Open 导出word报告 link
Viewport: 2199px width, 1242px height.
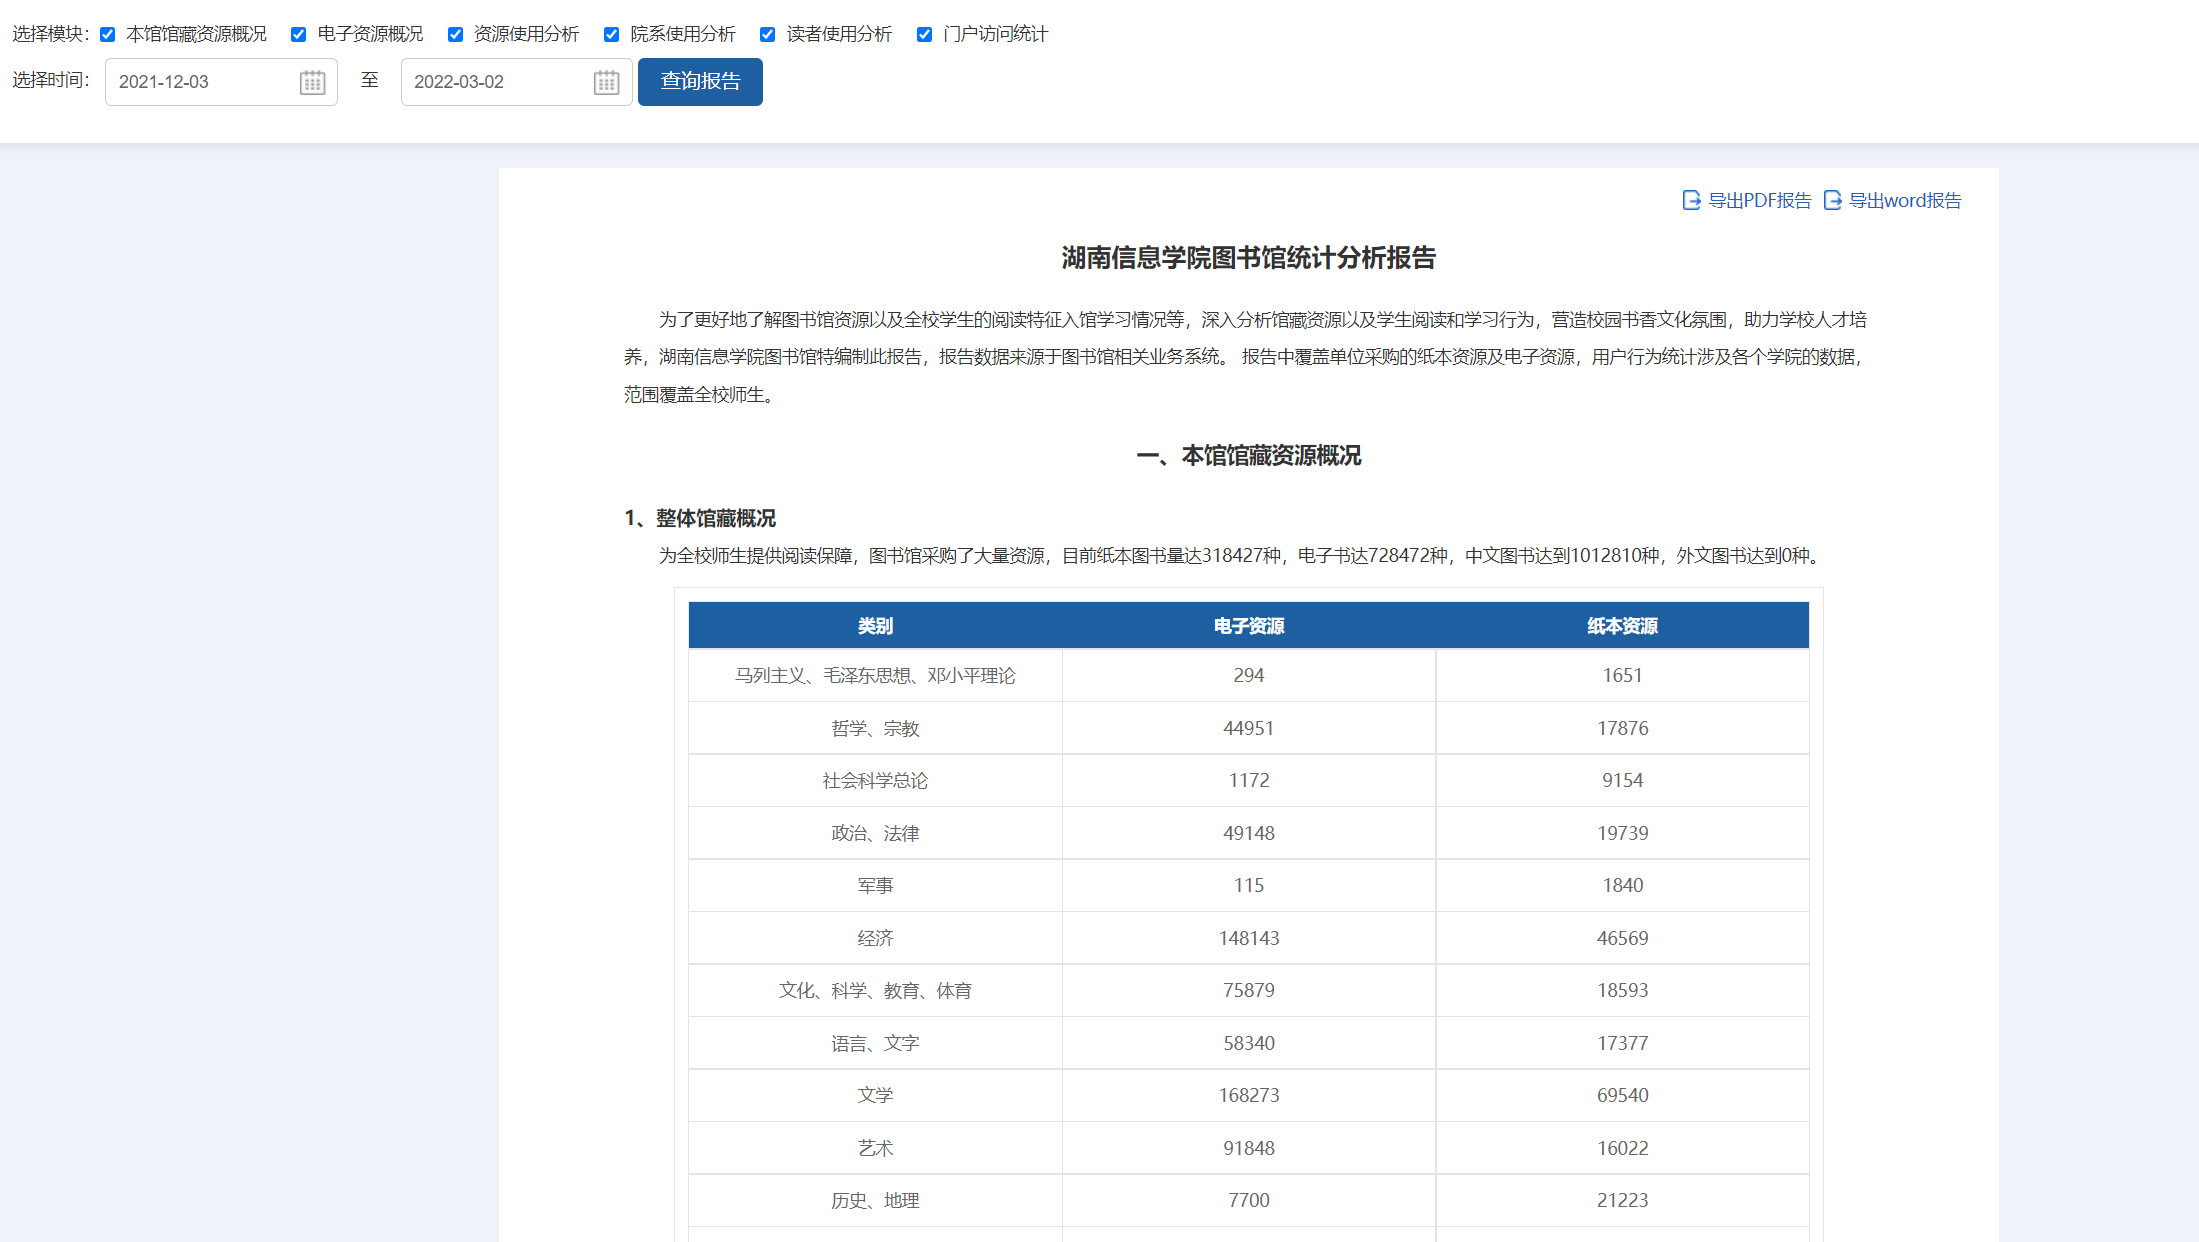point(1904,200)
